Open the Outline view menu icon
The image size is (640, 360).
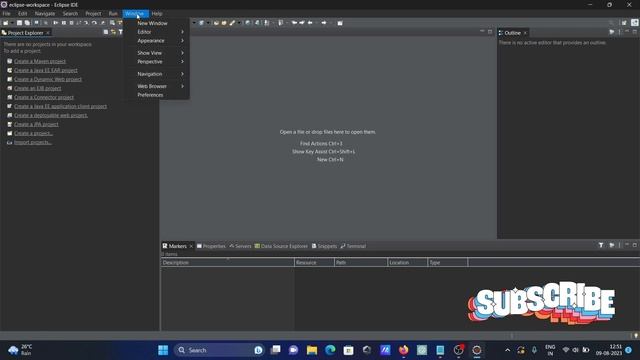(619, 32)
